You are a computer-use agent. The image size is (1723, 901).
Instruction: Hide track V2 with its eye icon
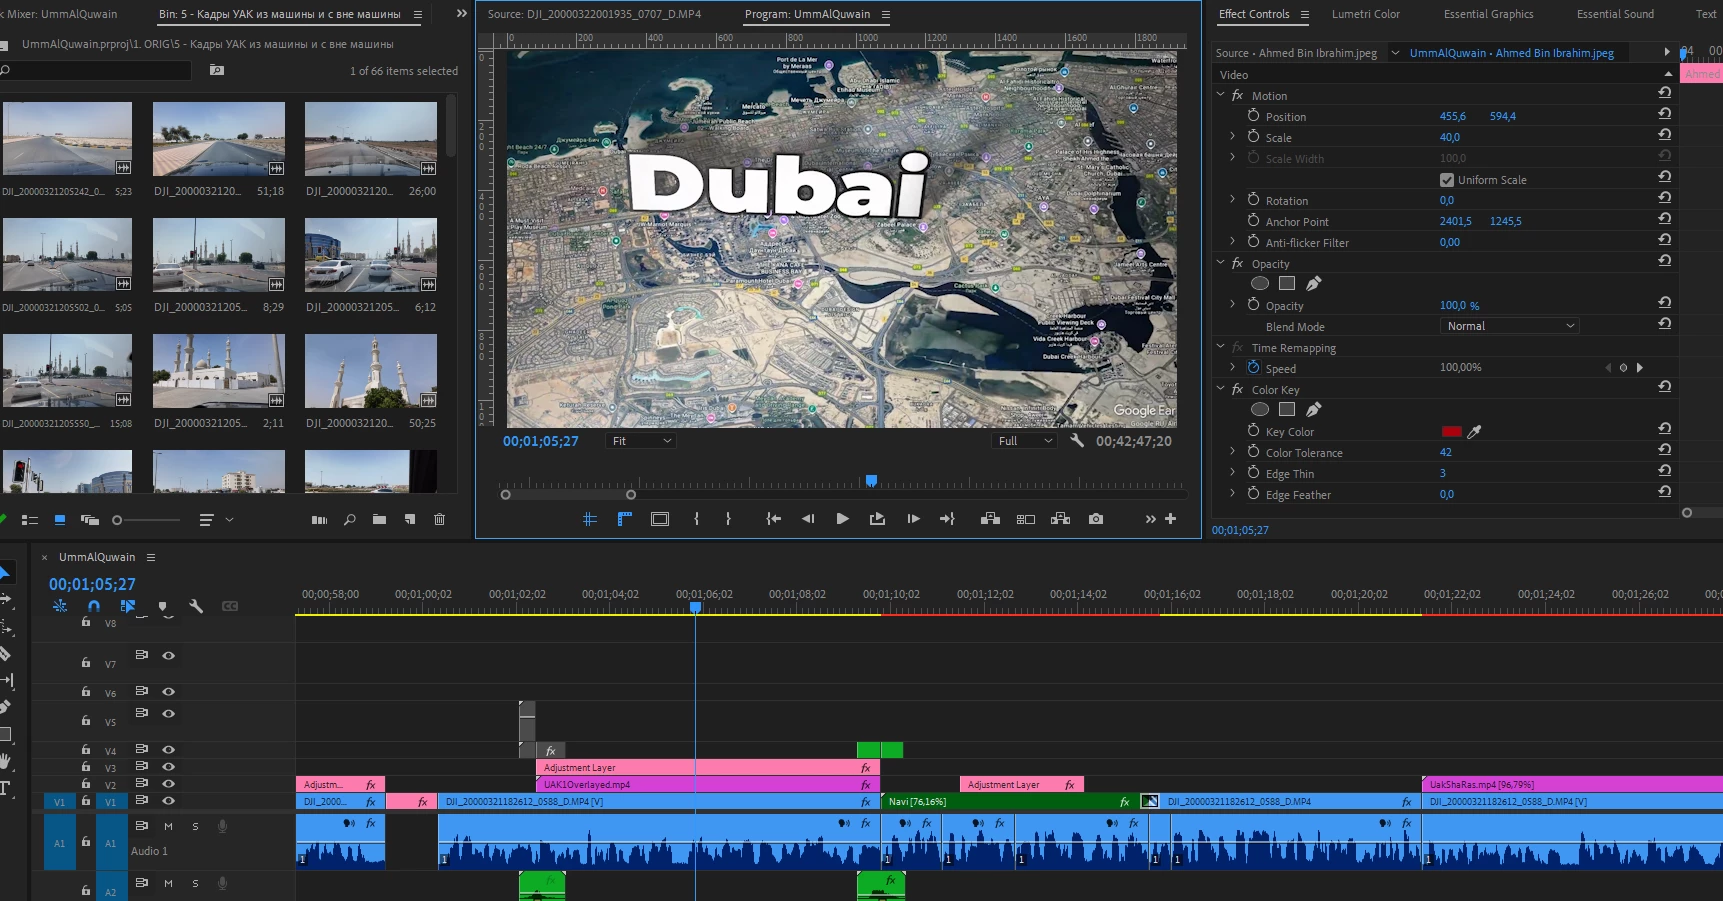[x=169, y=784]
